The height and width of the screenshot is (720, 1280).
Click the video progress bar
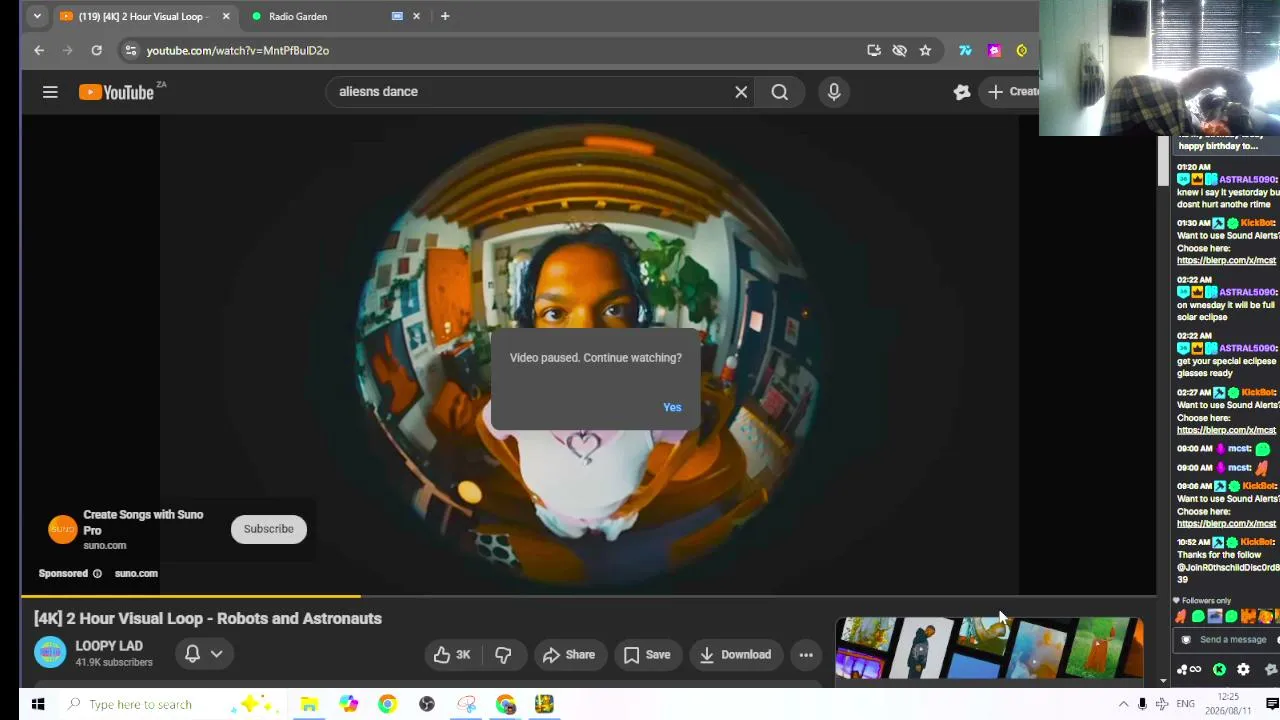588,596
